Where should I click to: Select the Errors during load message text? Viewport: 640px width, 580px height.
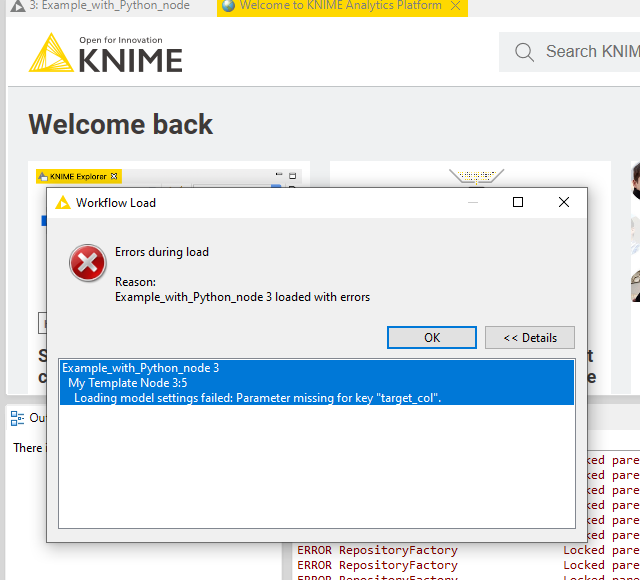coord(162,252)
